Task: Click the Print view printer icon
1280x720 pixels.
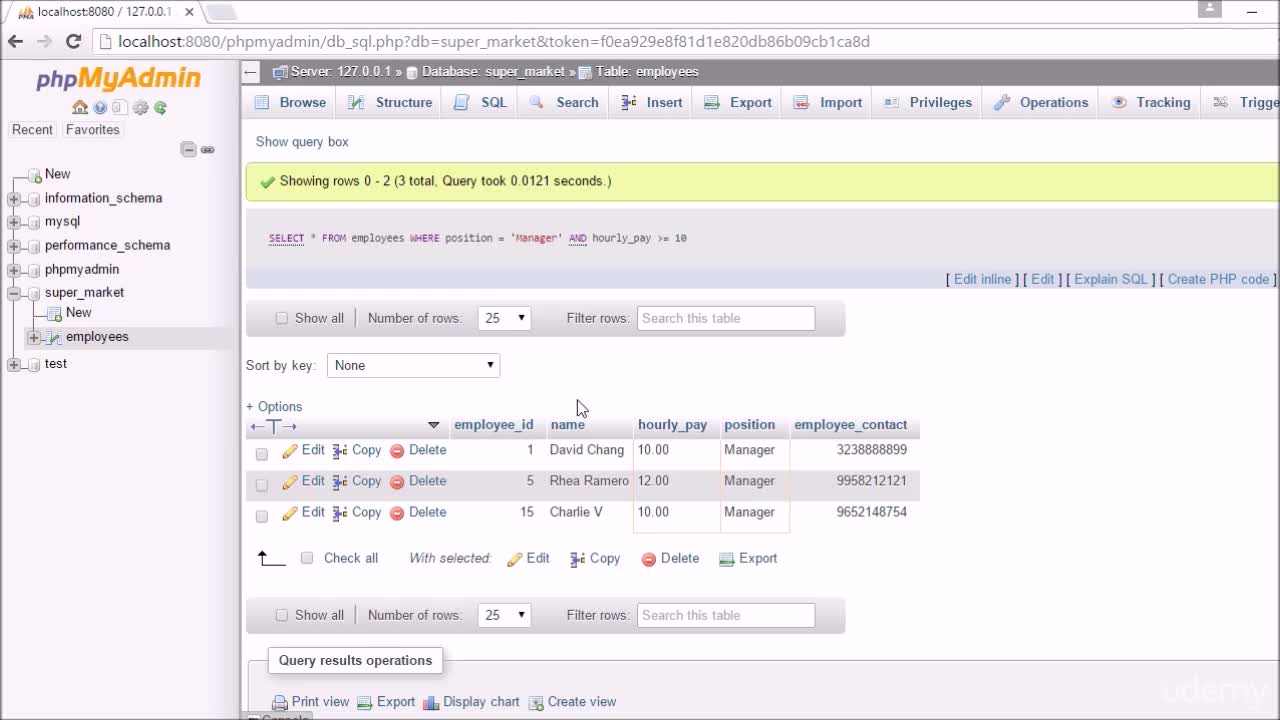Action: coord(280,703)
